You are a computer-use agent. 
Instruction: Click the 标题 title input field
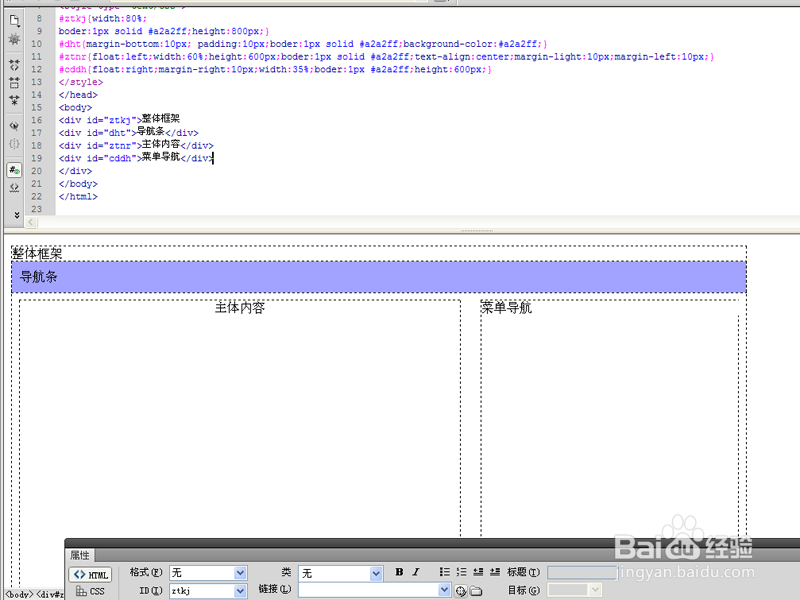[582, 573]
